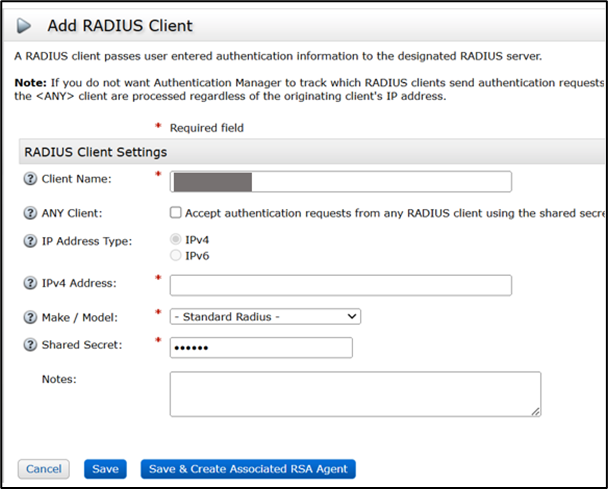Open the Make / Model help icon

pos(29,317)
